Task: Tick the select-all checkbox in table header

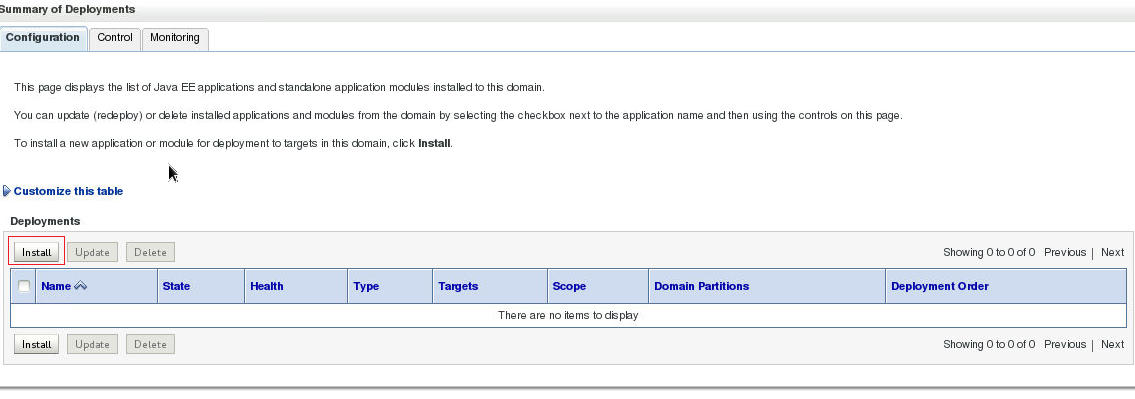Action: pos(24,286)
